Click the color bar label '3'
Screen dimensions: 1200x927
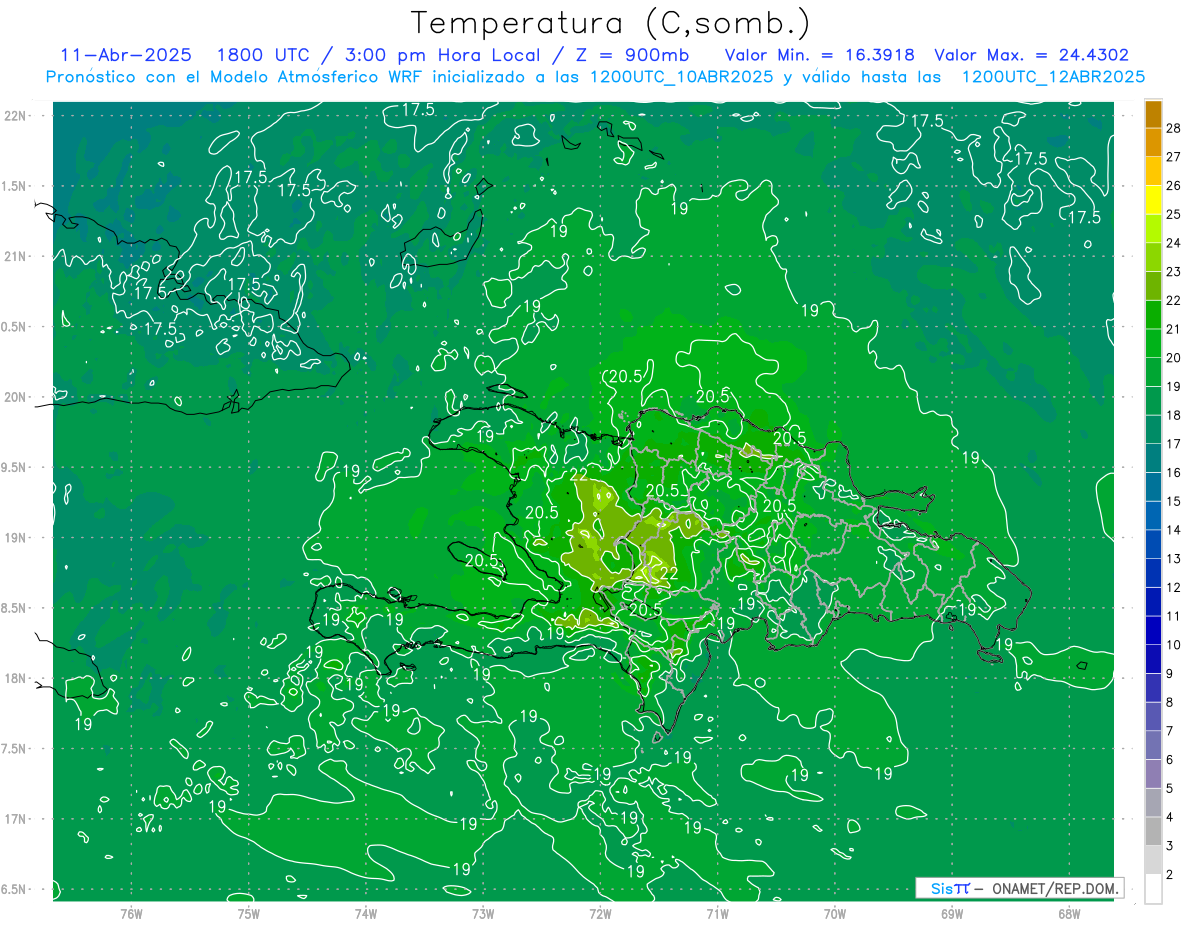1171,846
